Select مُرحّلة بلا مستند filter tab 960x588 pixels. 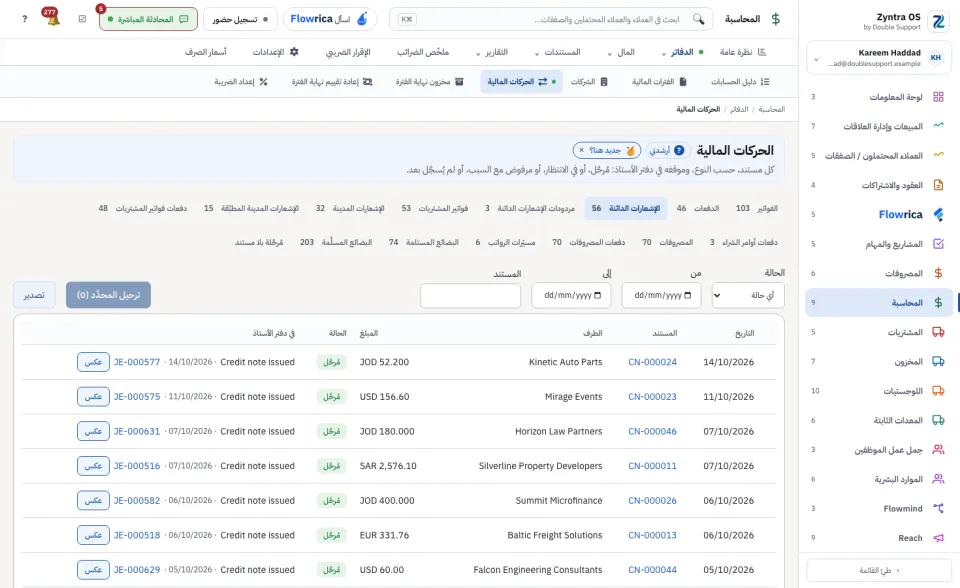[x=259, y=242]
